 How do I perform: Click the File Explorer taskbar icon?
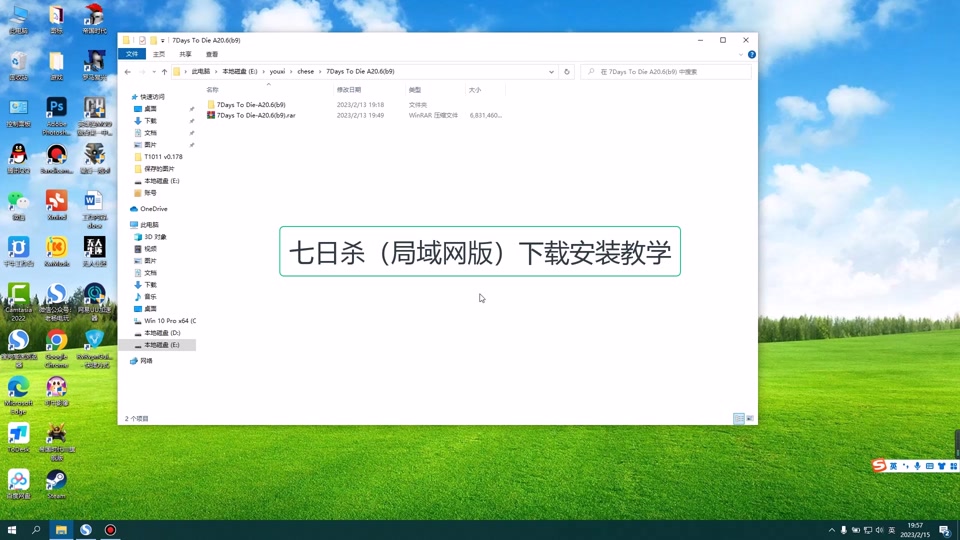click(61, 530)
